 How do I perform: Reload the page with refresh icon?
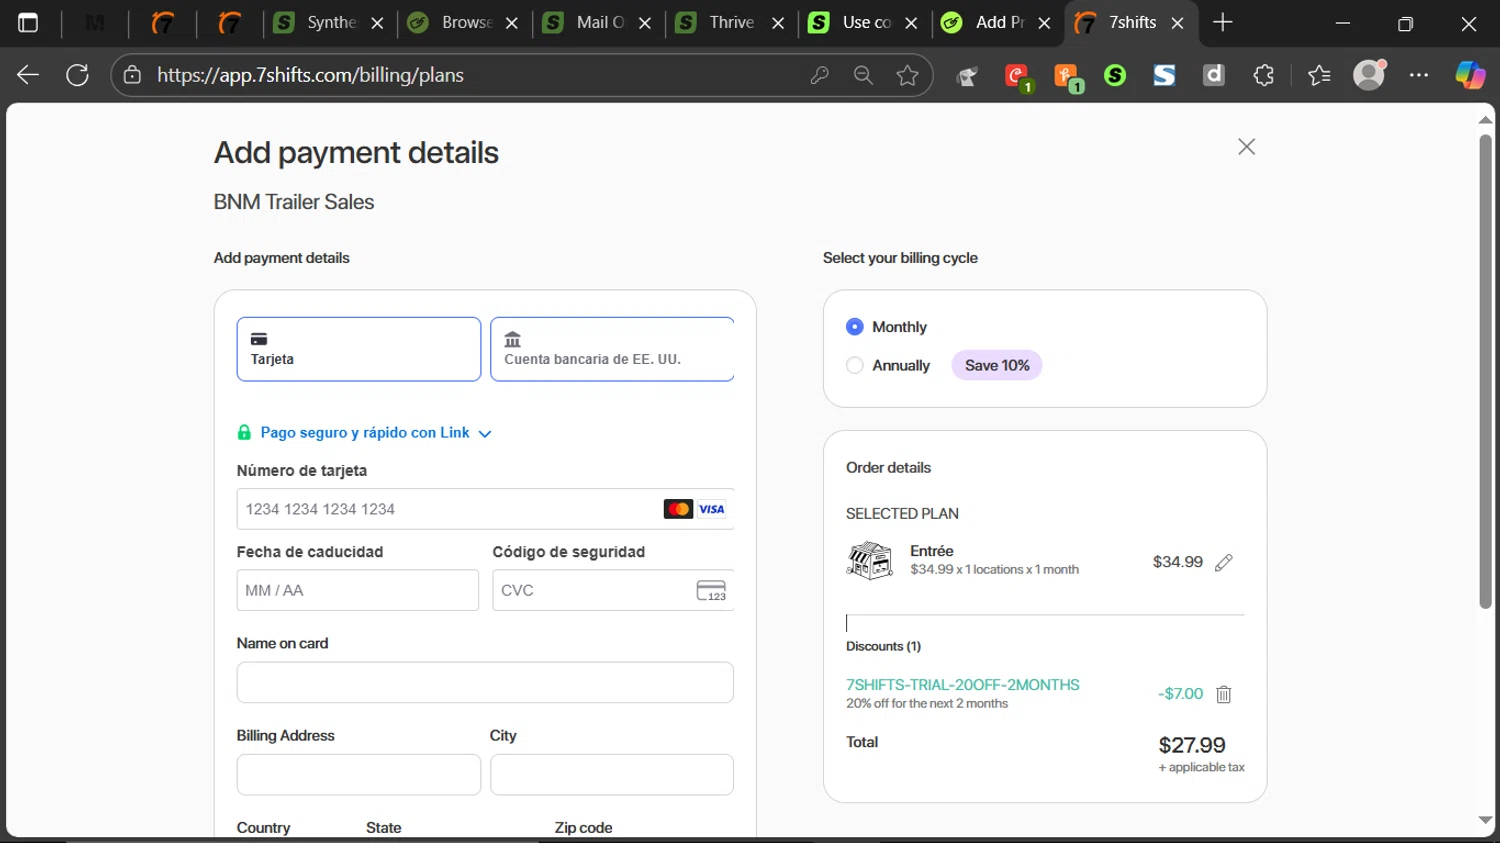tap(77, 75)
